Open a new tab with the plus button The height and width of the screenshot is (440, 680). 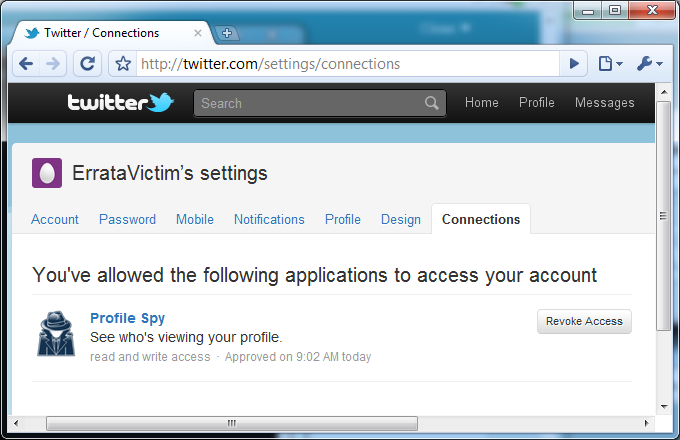pos(227,33)
